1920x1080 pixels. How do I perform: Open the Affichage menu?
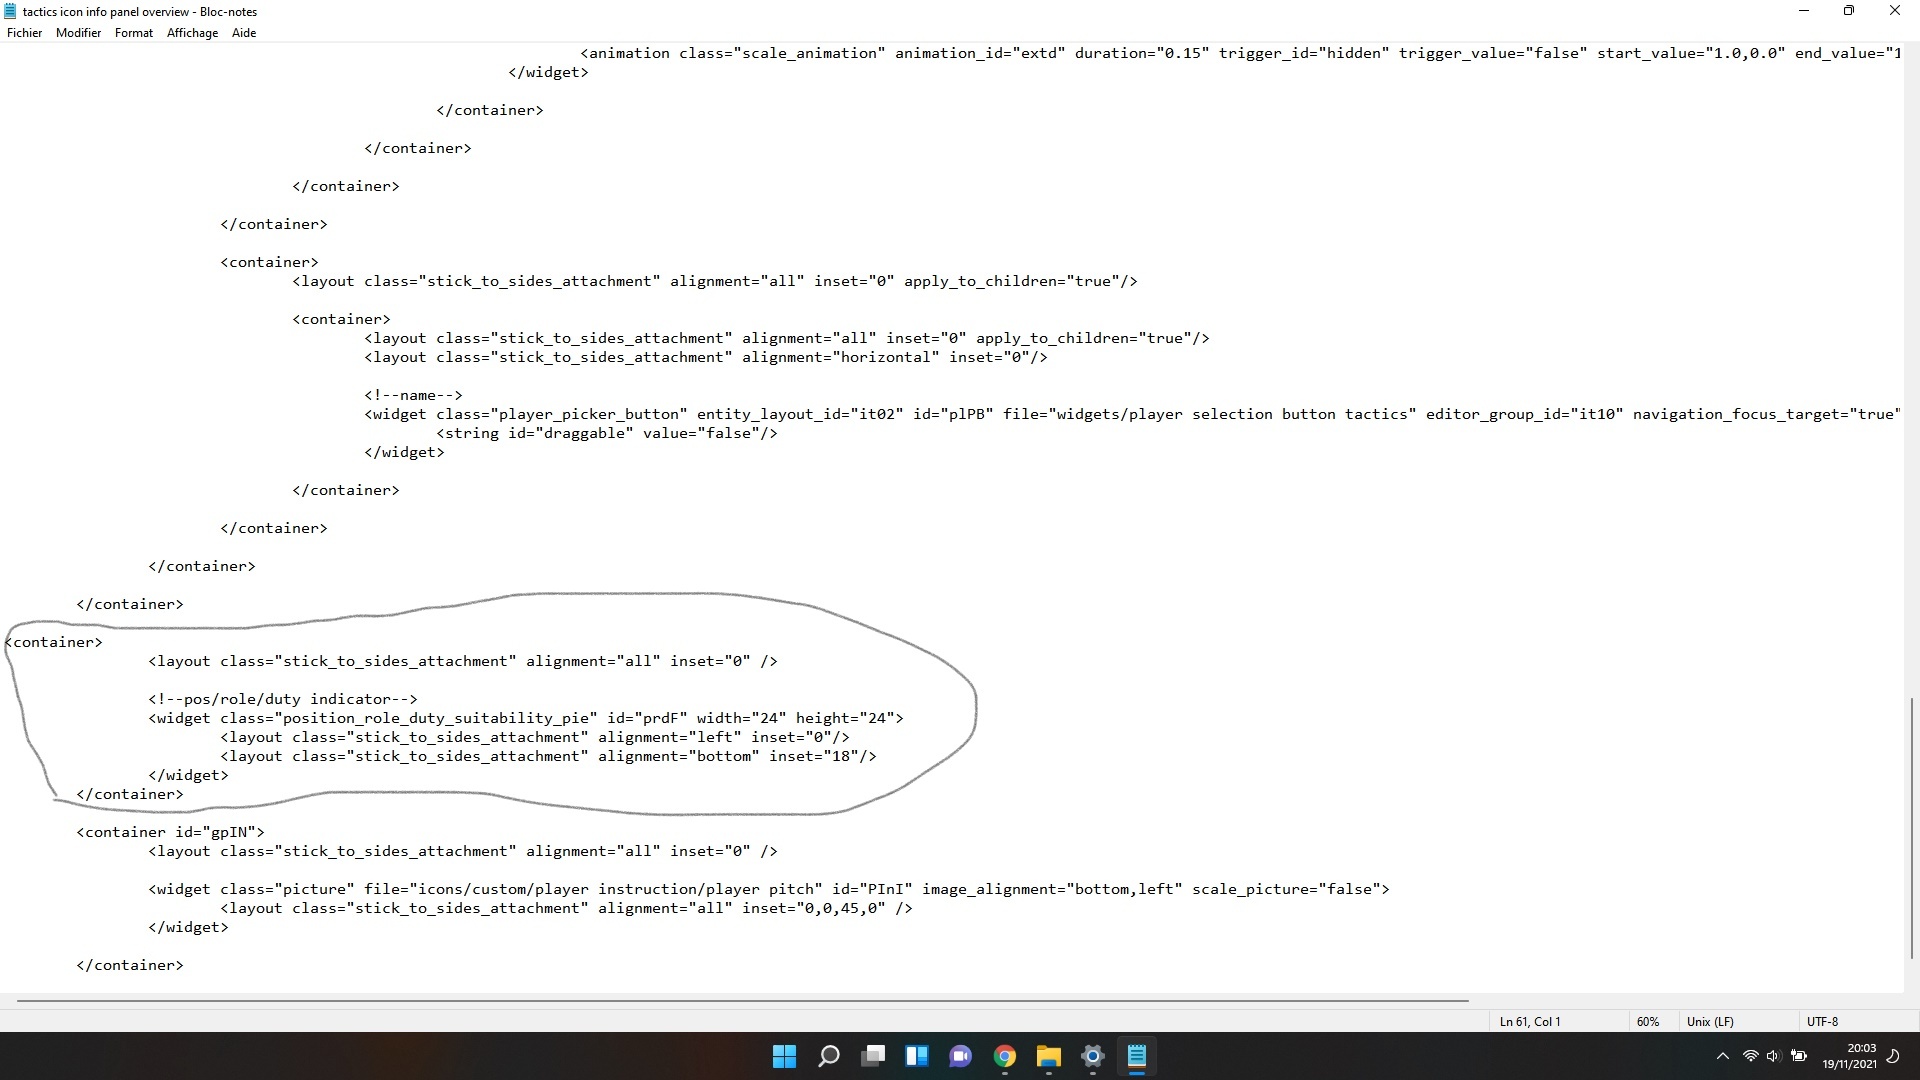(x=192, y=33)
